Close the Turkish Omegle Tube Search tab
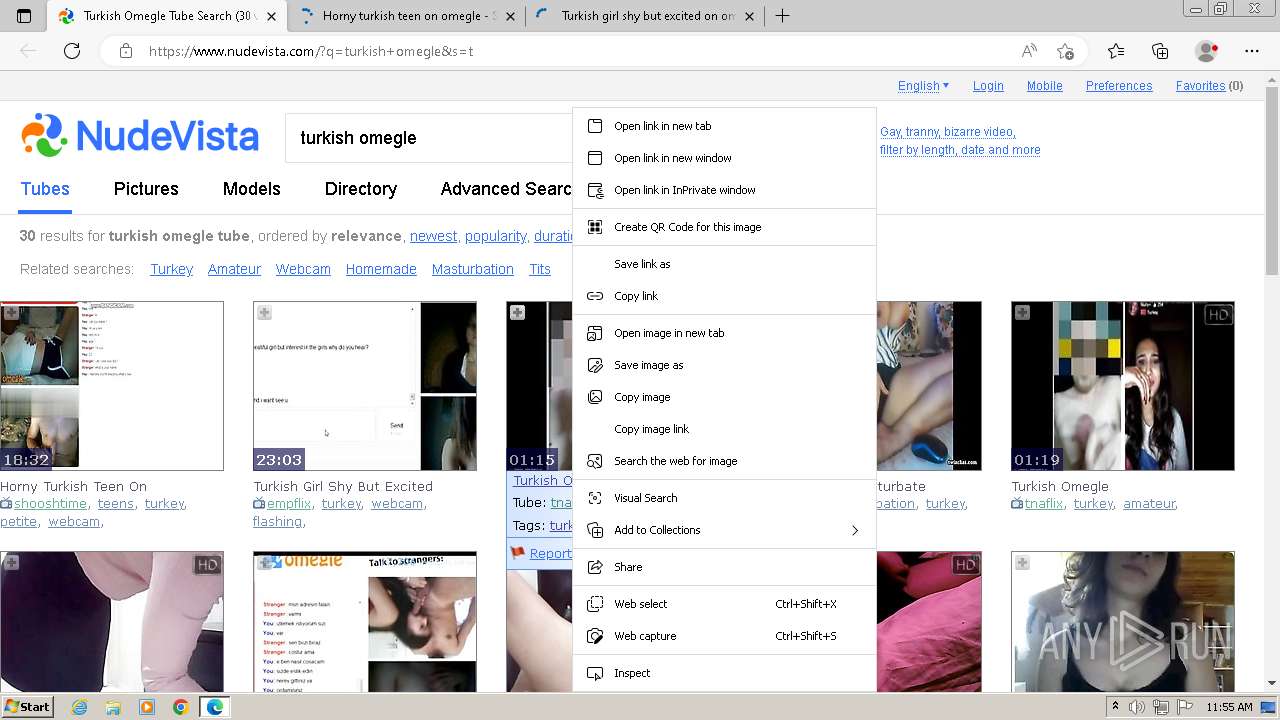 pyautogui.click(x=271, y=16)
